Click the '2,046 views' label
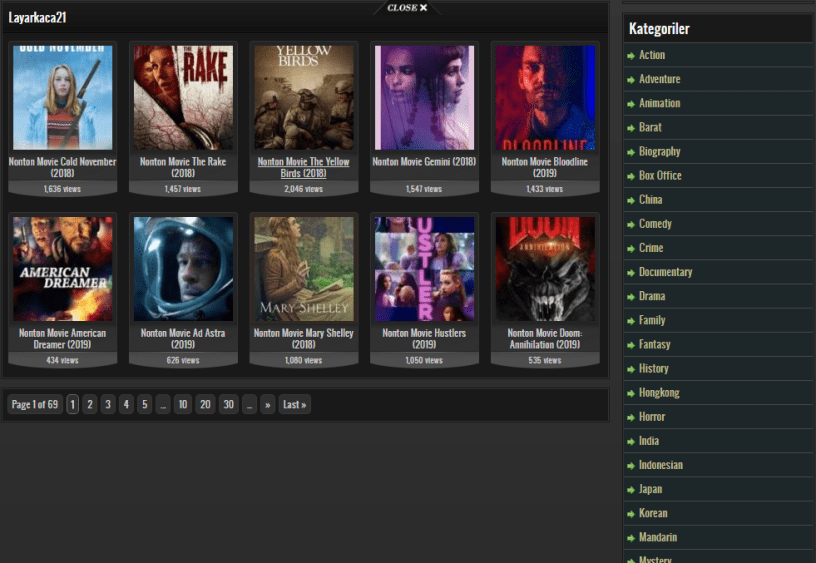The image size is (816, 563). (303, 189)
